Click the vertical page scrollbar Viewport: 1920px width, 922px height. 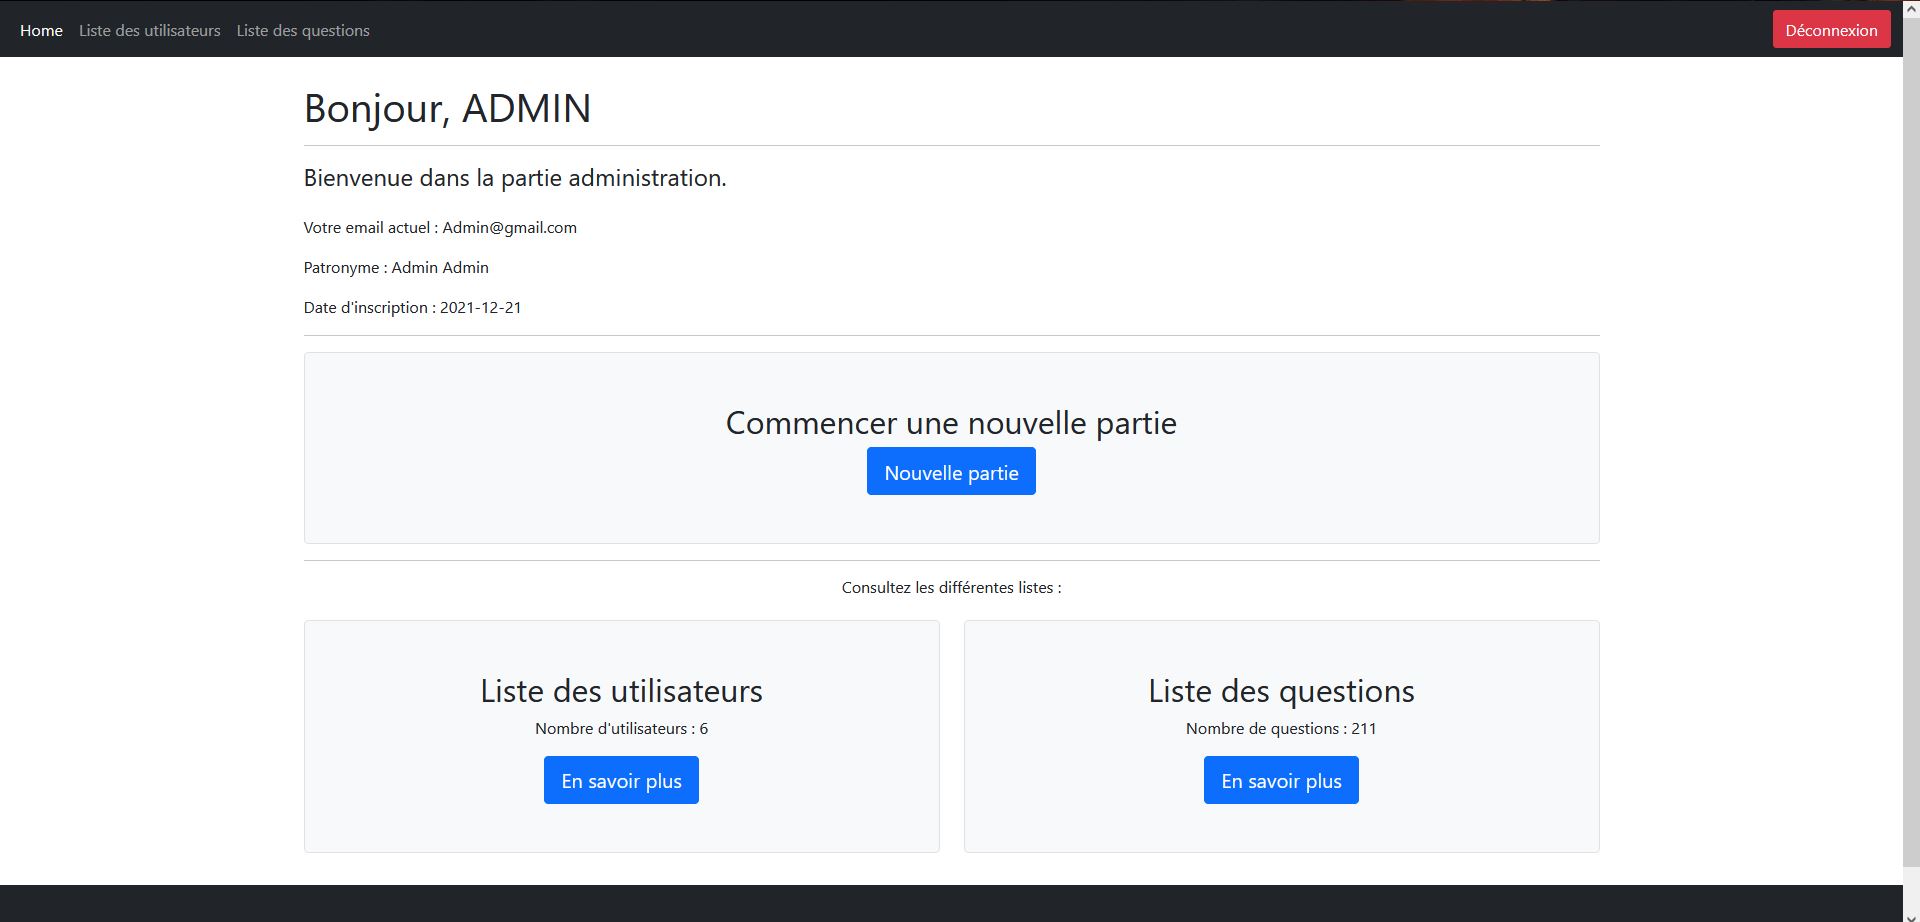(x=1911, y=440)
